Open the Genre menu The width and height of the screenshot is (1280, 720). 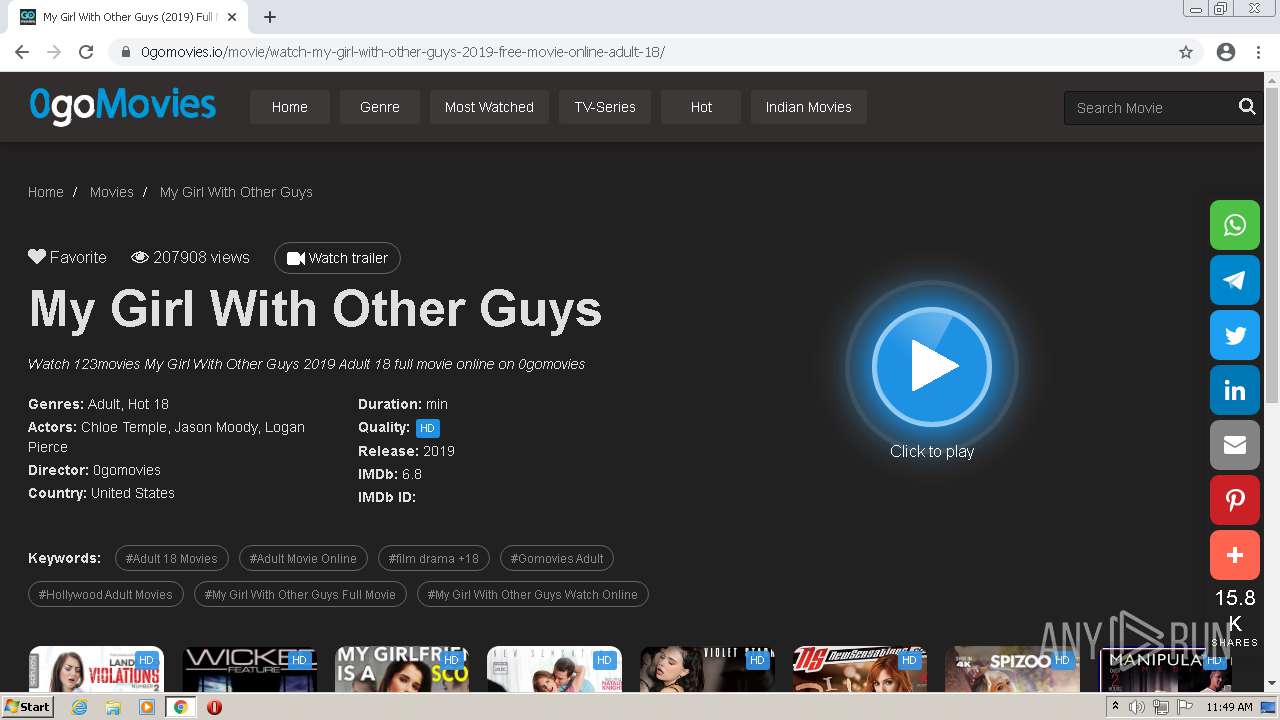pyautogui.click(x=380, y=107)
